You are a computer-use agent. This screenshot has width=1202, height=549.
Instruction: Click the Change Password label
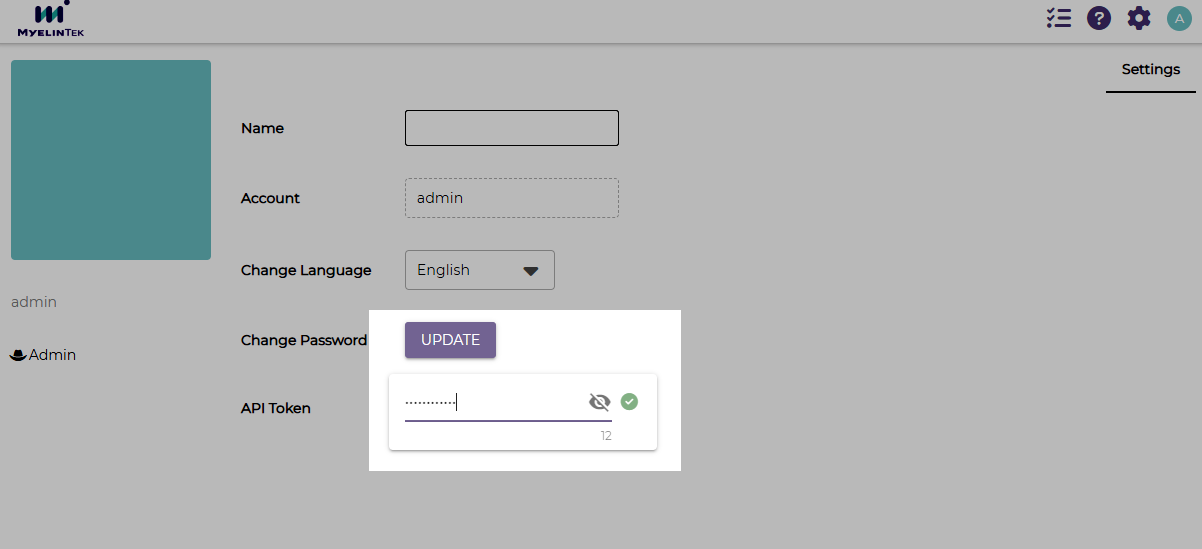point(304,340)
